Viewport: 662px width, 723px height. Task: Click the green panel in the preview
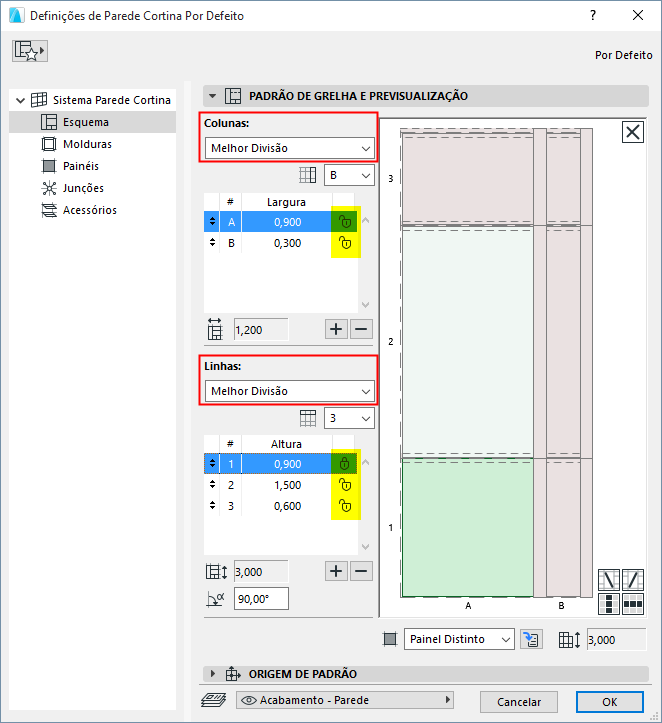(x=467, y=527)
